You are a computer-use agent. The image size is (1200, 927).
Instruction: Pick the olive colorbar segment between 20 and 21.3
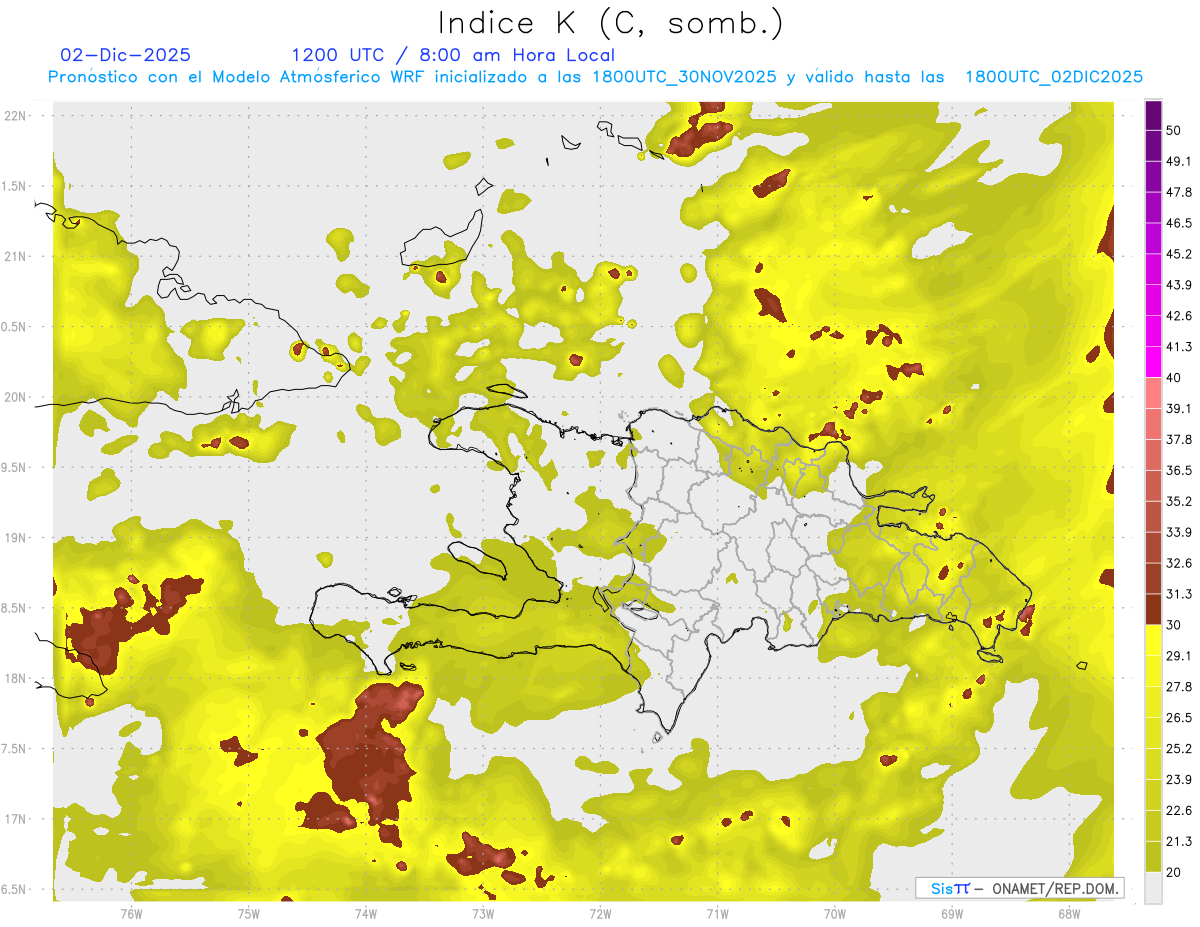[1153, 856]
